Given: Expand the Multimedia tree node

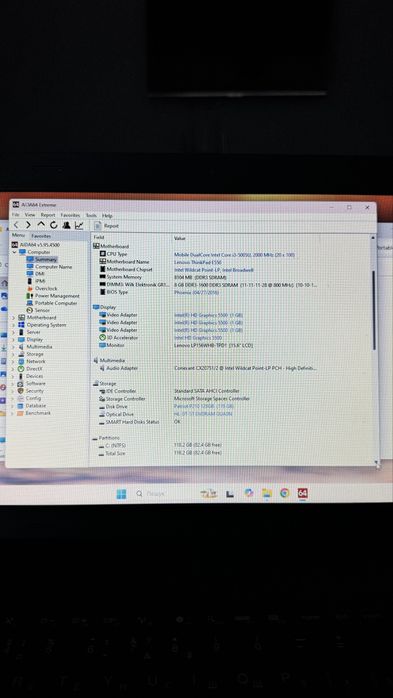Looking at the screenshot, I should coord(13,347).
